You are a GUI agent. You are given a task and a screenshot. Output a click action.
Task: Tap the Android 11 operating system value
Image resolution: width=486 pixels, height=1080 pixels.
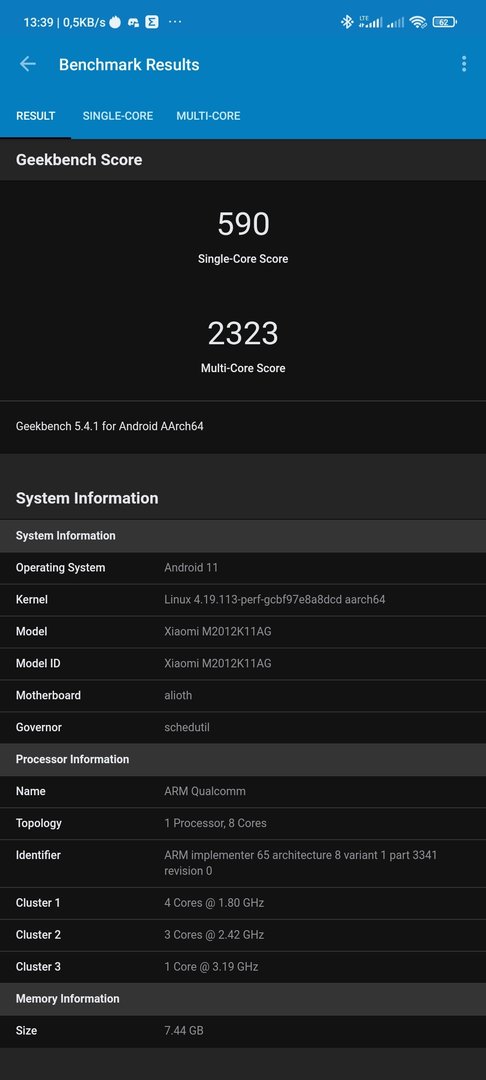point(191,568)
